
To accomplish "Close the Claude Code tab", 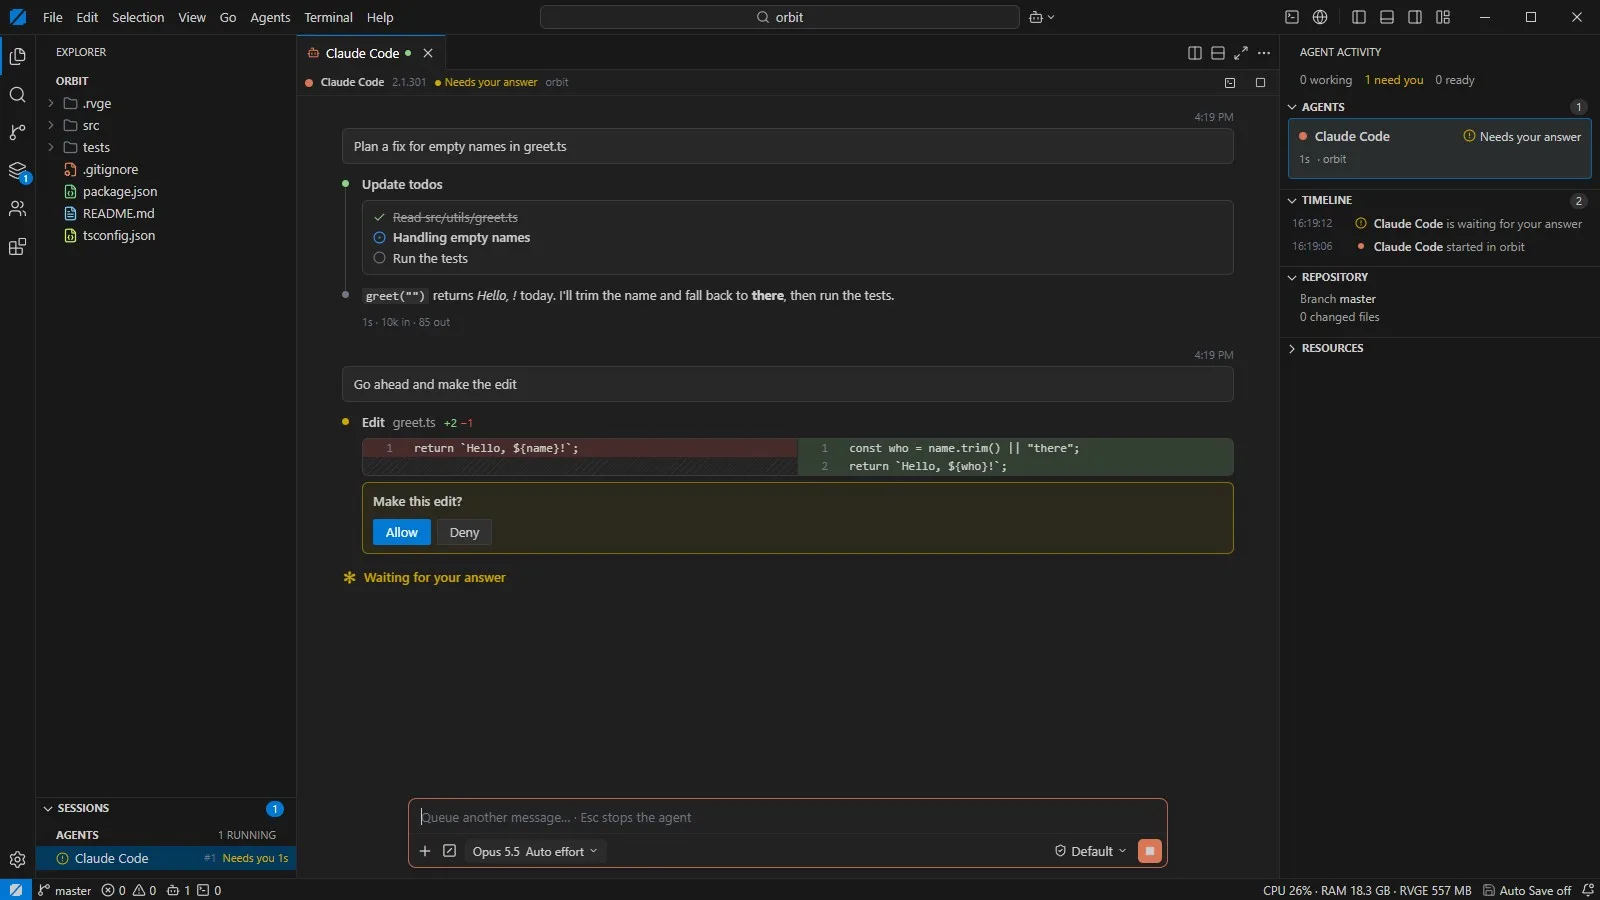I will (x=428, y=53).
